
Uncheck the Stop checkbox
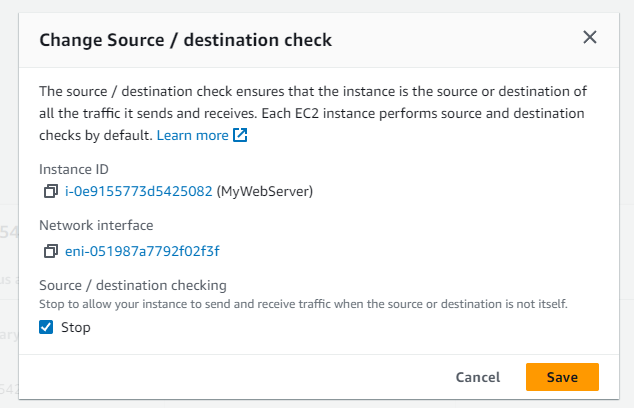tap(46, 327)
